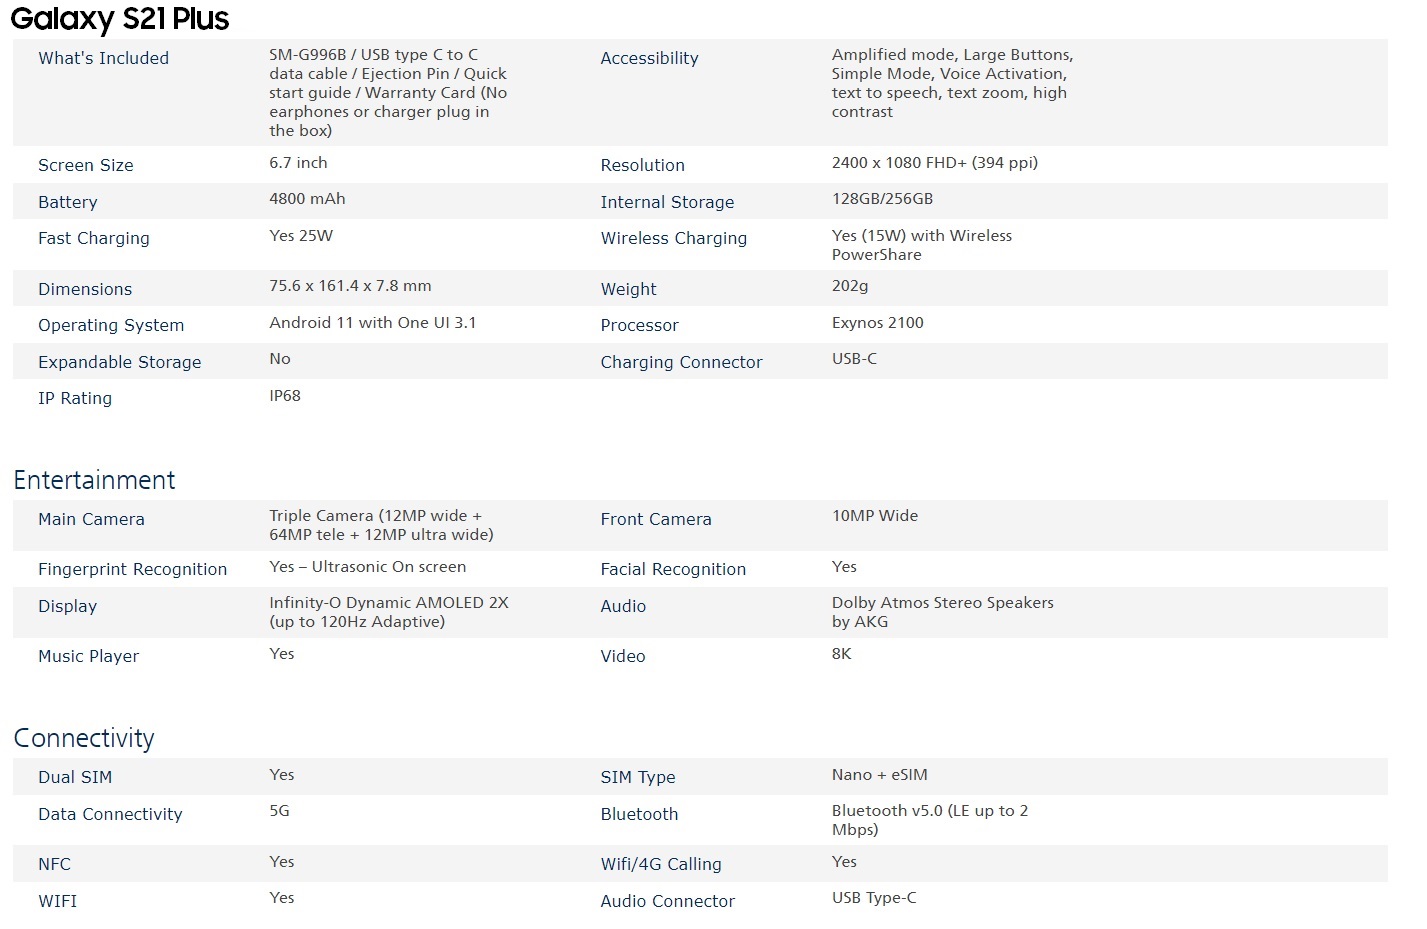Select the Facial Recognition label

[x=673, y=569]
